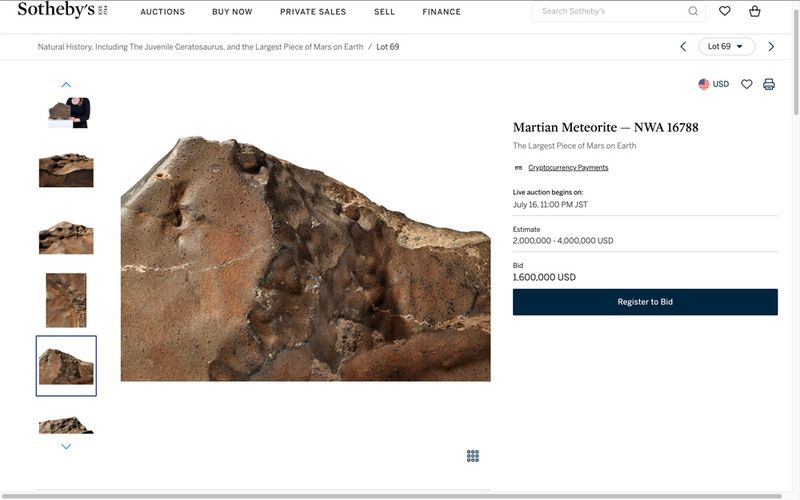Viewport: 800px width, 500px height.
Task: Save lot with heart icon near USD
Action: click(x=746, y=84)
